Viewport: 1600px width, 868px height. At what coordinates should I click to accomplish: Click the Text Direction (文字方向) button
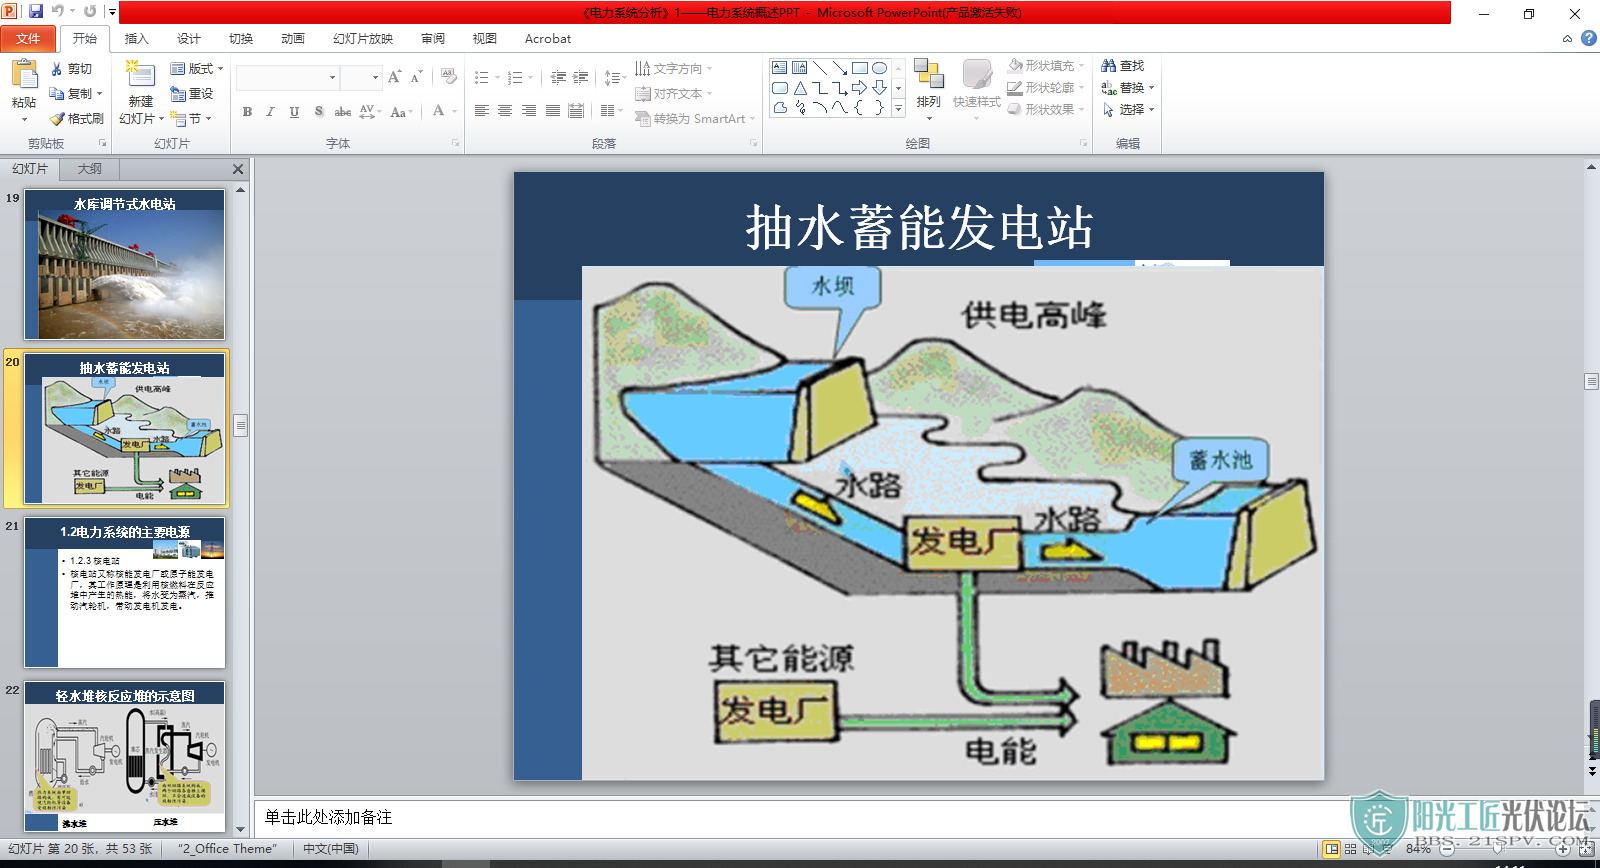[x=674, y=69]
